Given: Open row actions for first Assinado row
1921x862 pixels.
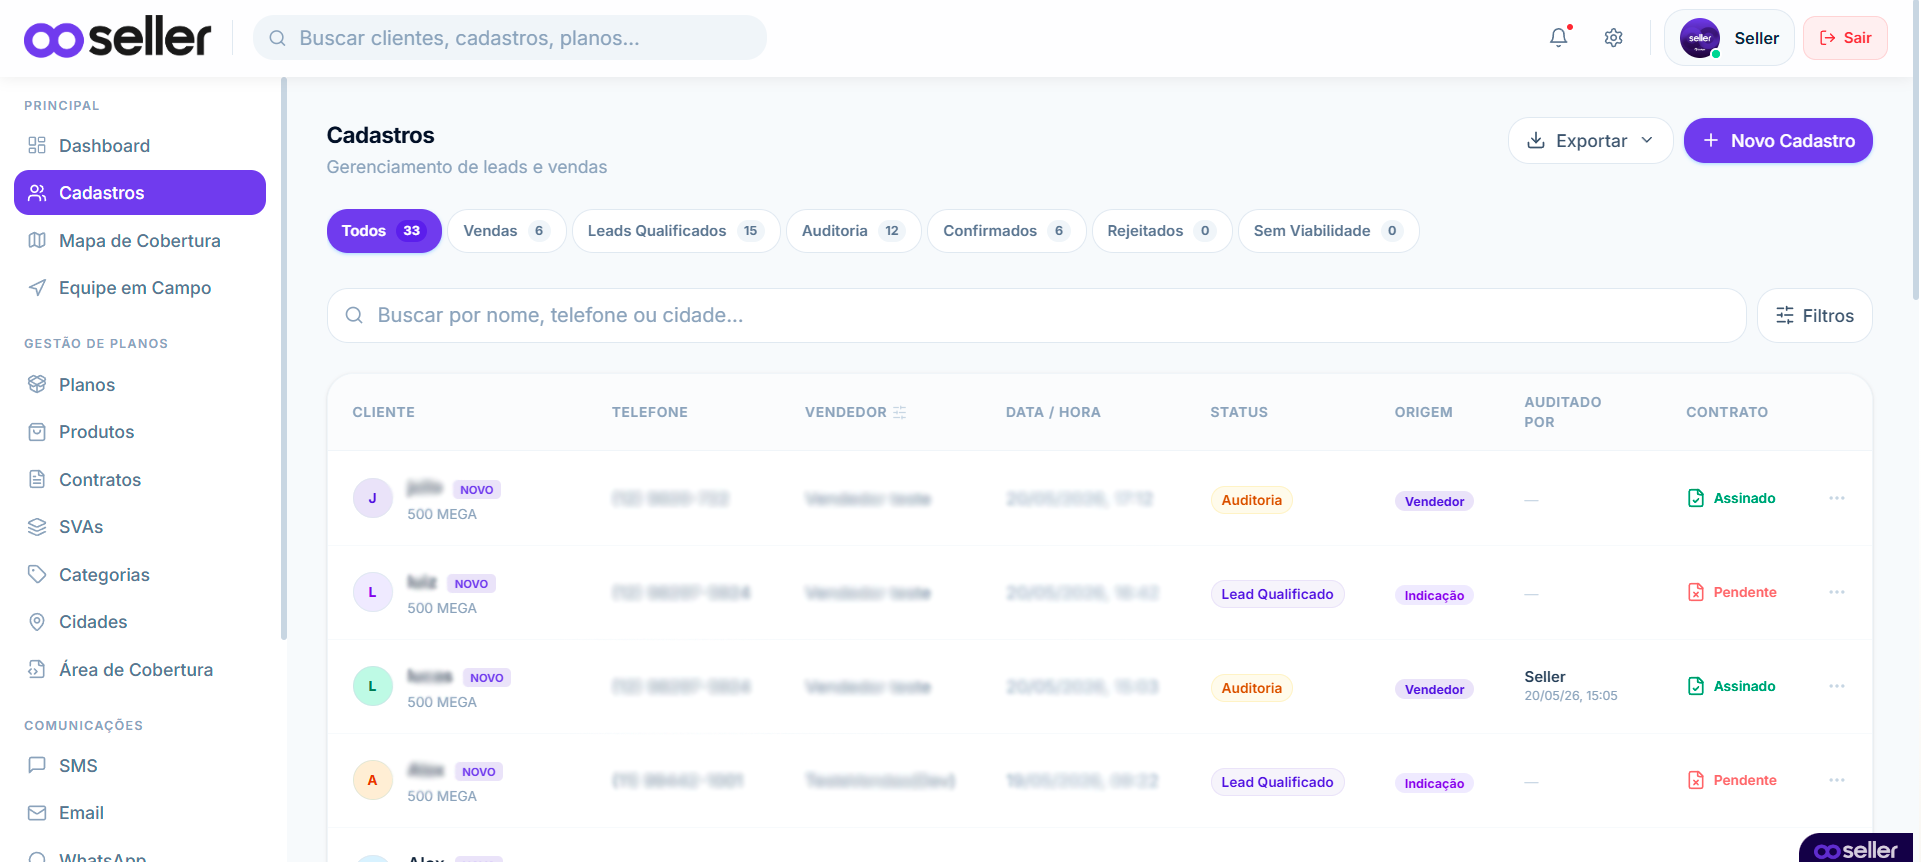Looking at the screenshot, I should point(1837,498).
